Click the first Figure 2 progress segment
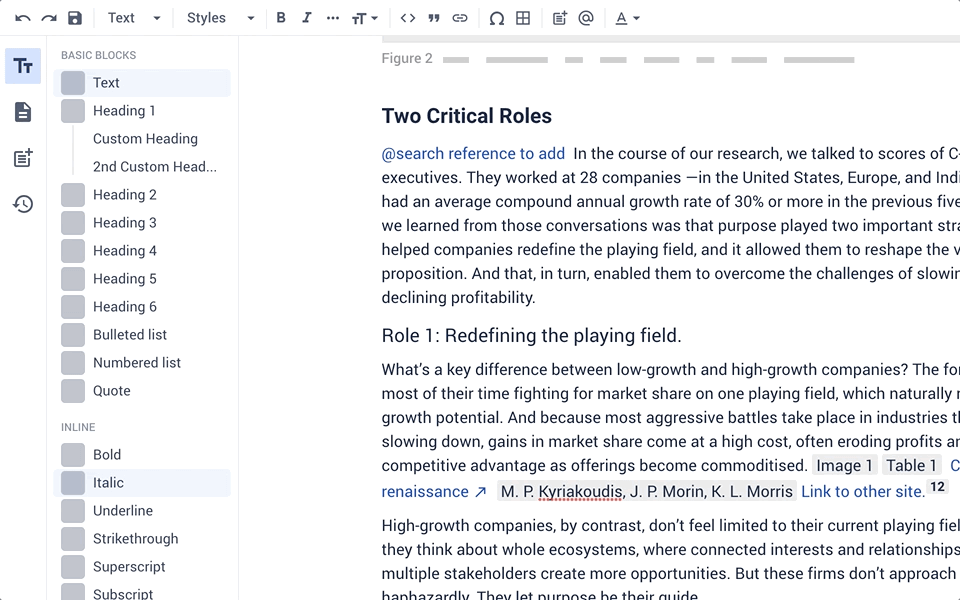Screen dimensions: 960x600 [456, 59]
